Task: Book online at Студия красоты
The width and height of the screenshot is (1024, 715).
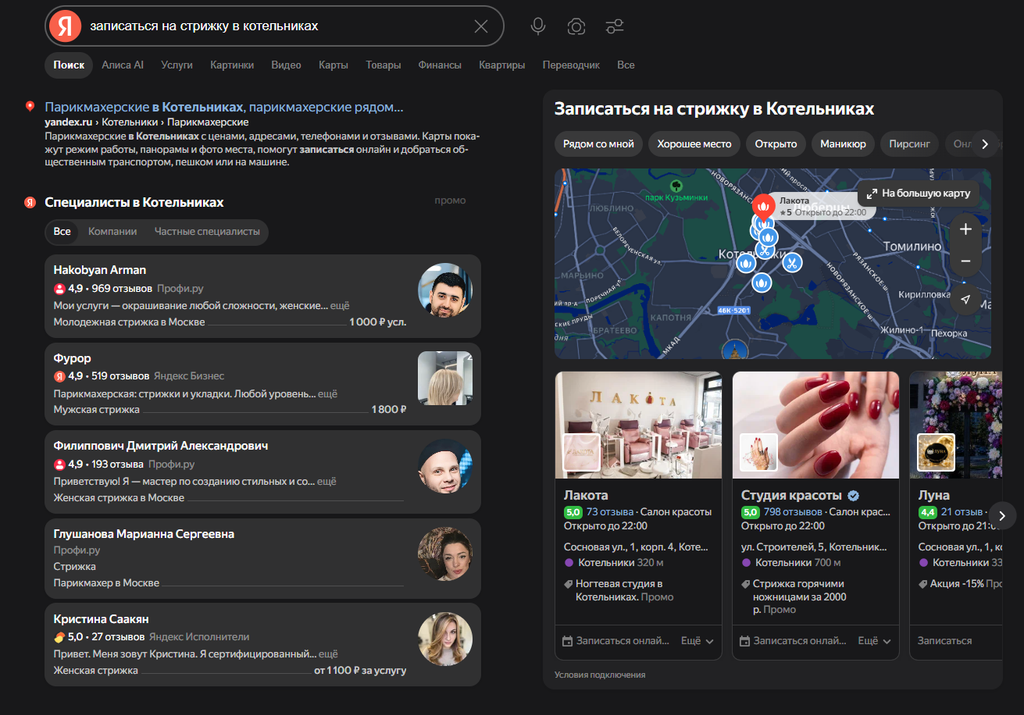Action: [793, 641]
